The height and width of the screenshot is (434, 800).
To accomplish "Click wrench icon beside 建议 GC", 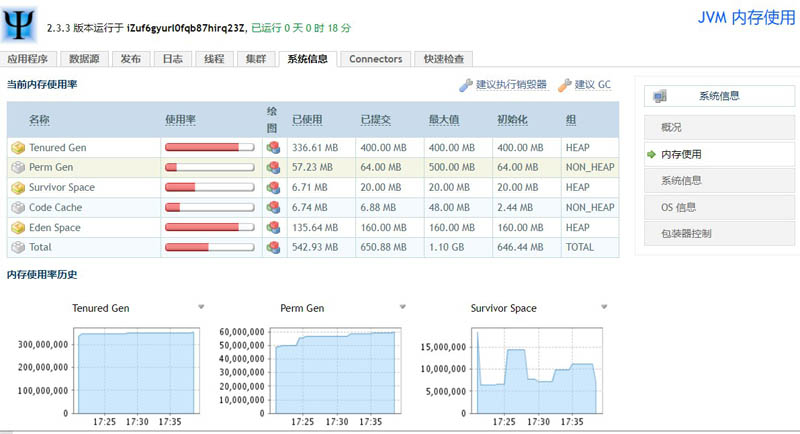I will click(x=564, y=85).
